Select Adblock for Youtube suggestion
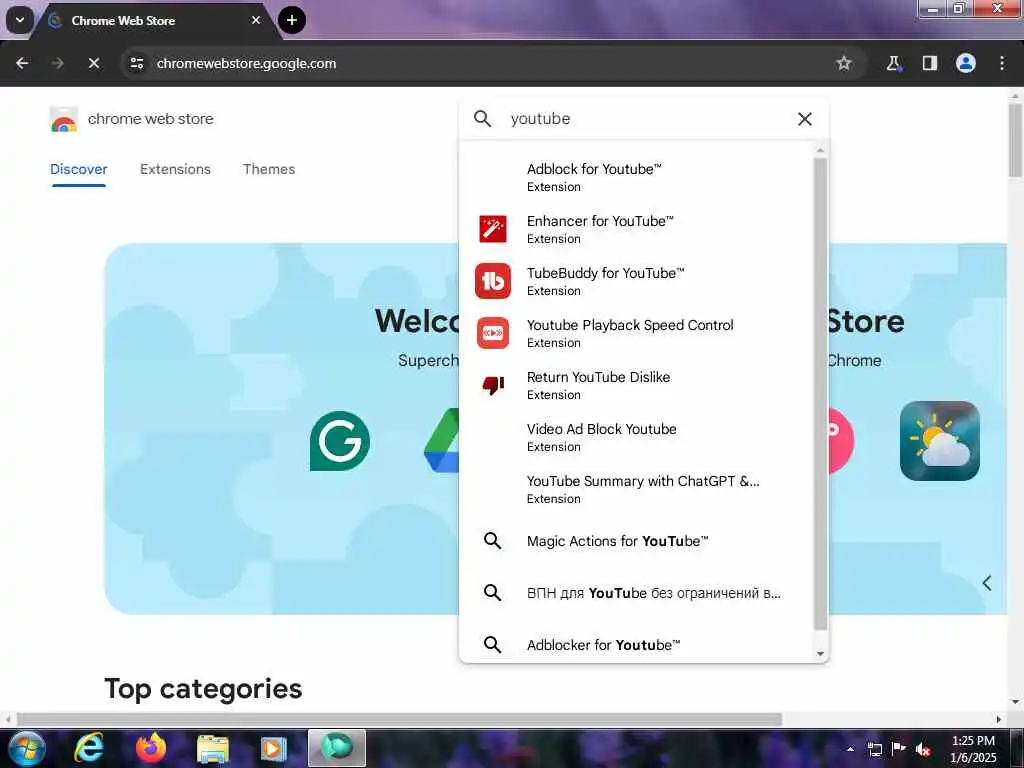 point(637,177)
